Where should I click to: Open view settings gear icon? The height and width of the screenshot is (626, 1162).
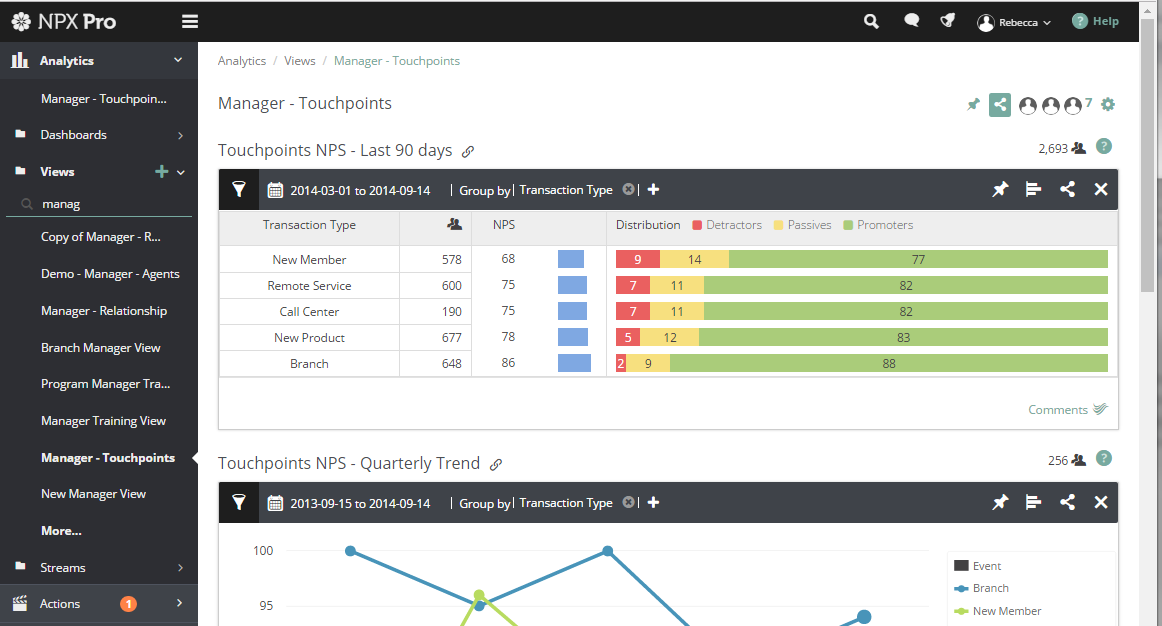tap(1108, 104)
